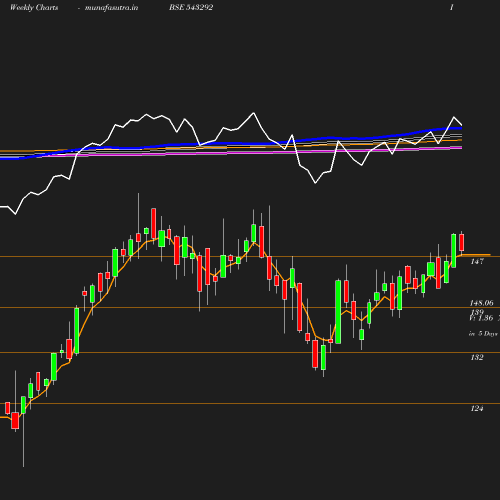Screen dimensions: 500x500
Task: Click the 148.06 price value label
Action: [x=481, y=303]
